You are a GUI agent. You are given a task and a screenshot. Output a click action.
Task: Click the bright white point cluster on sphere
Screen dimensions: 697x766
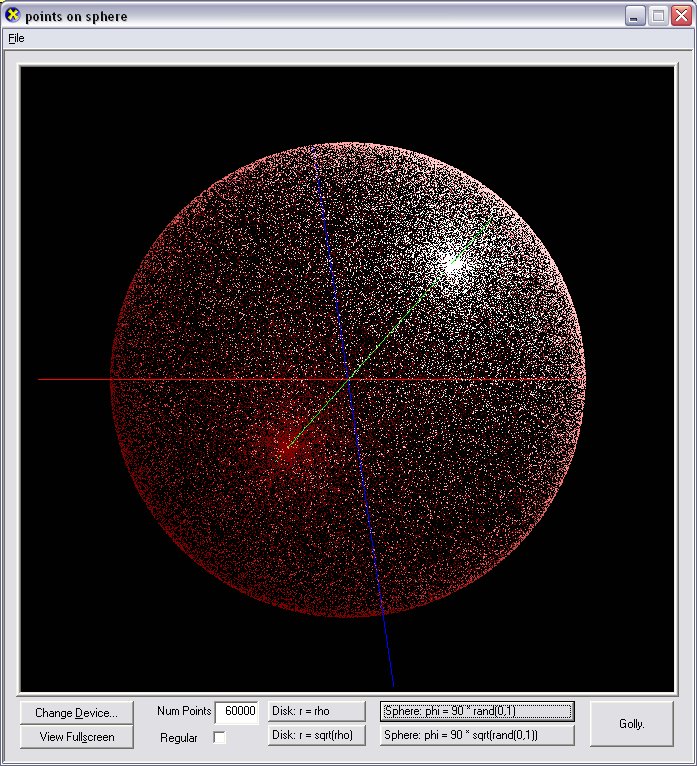click(452, 262)
